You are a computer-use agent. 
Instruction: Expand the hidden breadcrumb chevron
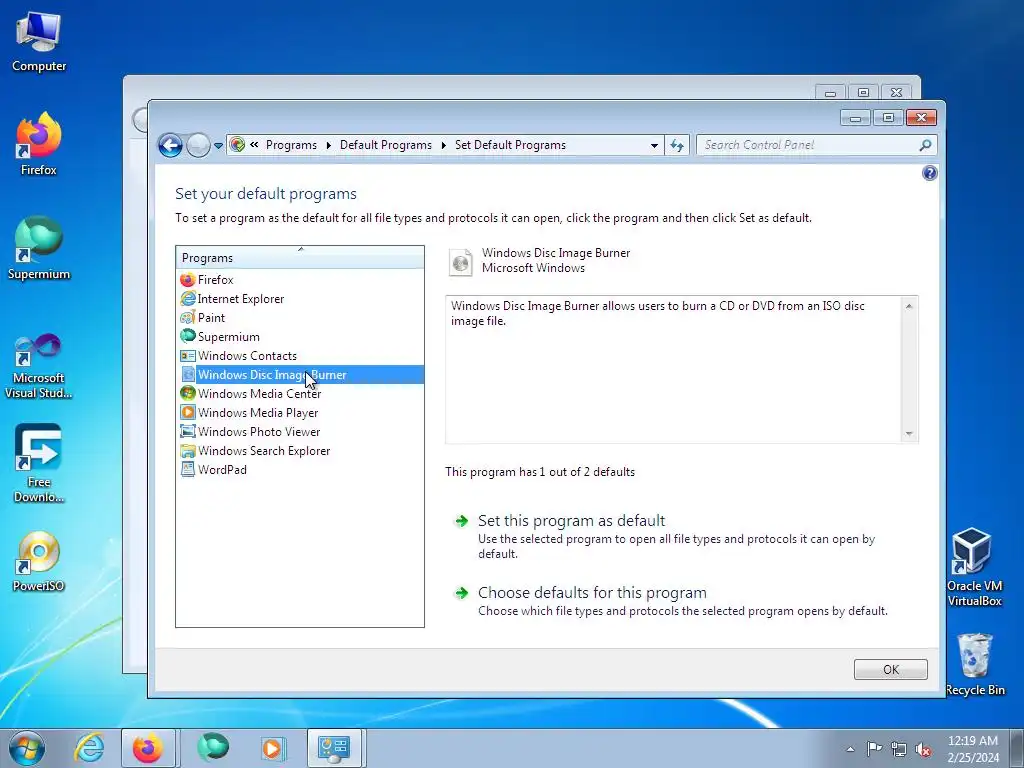[254, 145]
